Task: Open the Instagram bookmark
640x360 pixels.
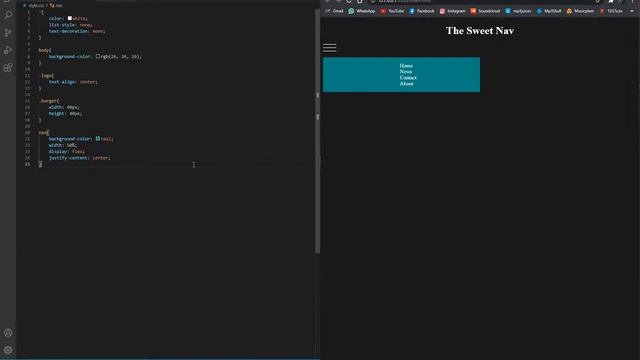Action: 452,11
